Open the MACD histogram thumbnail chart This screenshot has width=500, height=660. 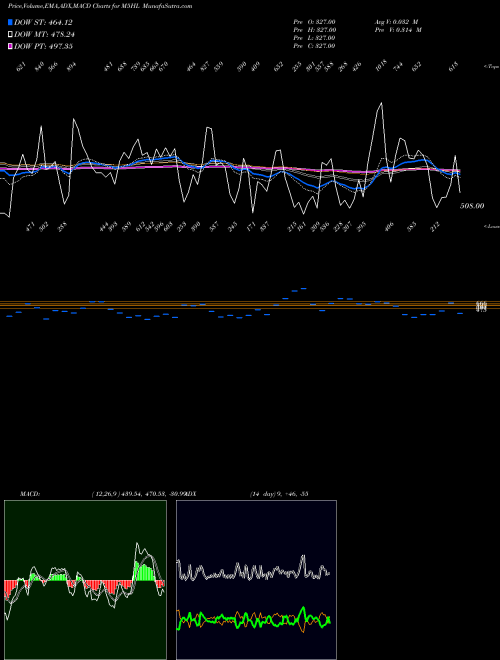click(85, 580)
